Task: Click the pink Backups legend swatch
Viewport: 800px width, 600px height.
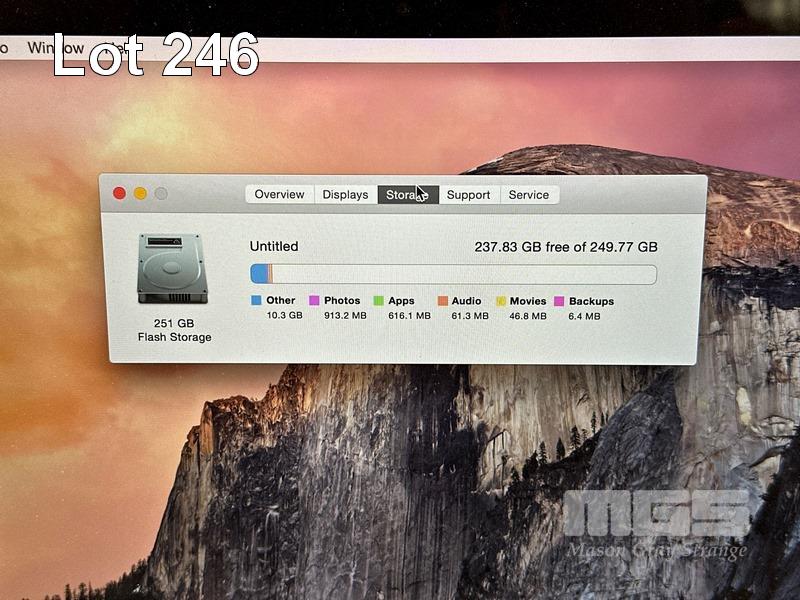Action: pos(559,300)
